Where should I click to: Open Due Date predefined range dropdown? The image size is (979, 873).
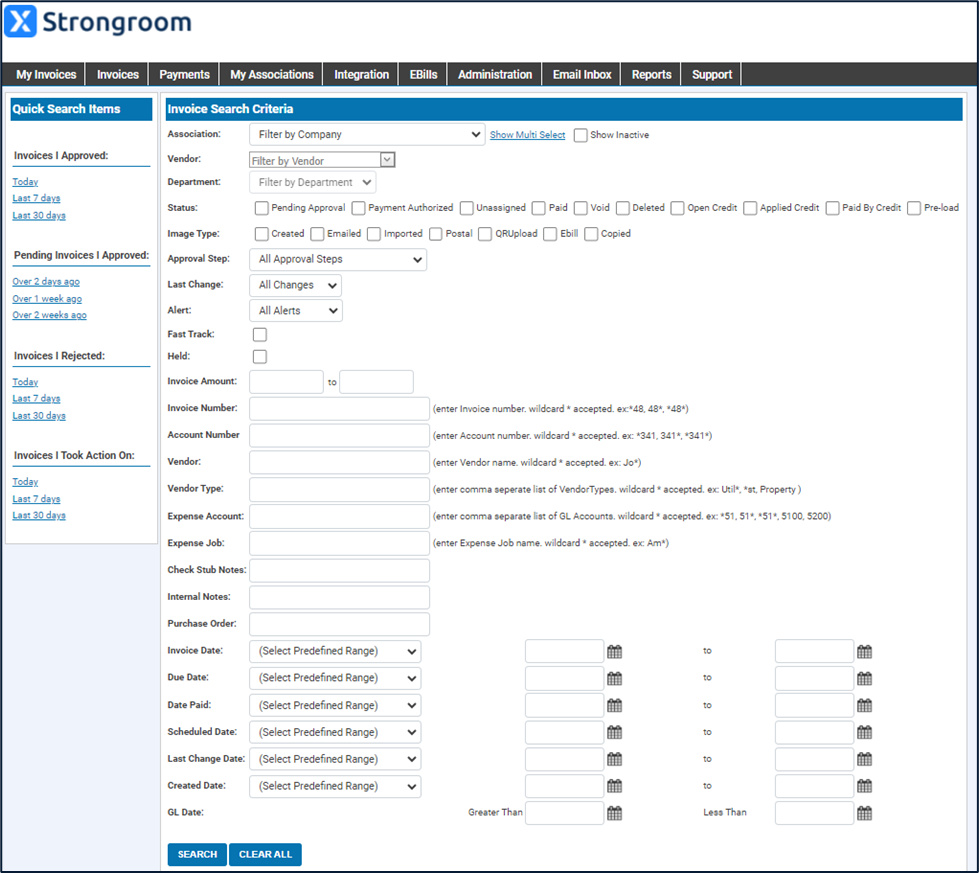coord(335,678)
